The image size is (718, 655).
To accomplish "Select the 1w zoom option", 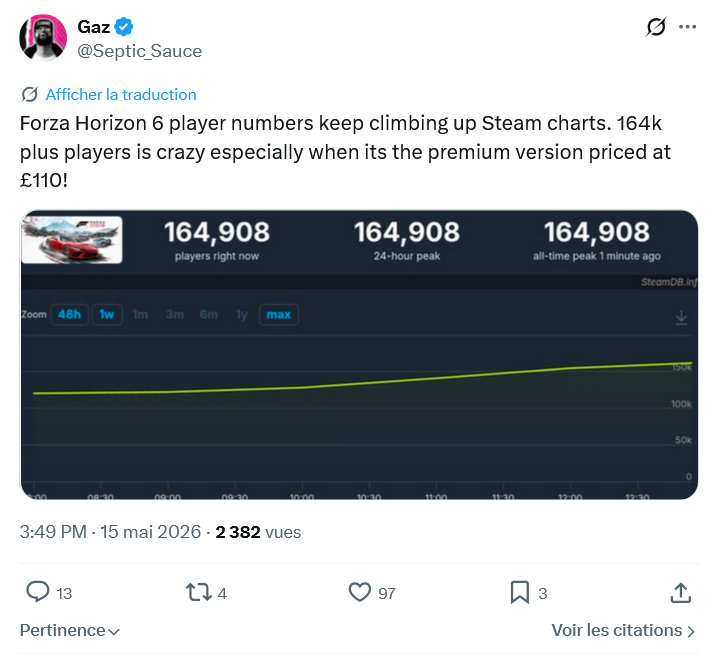I will coord(107,315).
